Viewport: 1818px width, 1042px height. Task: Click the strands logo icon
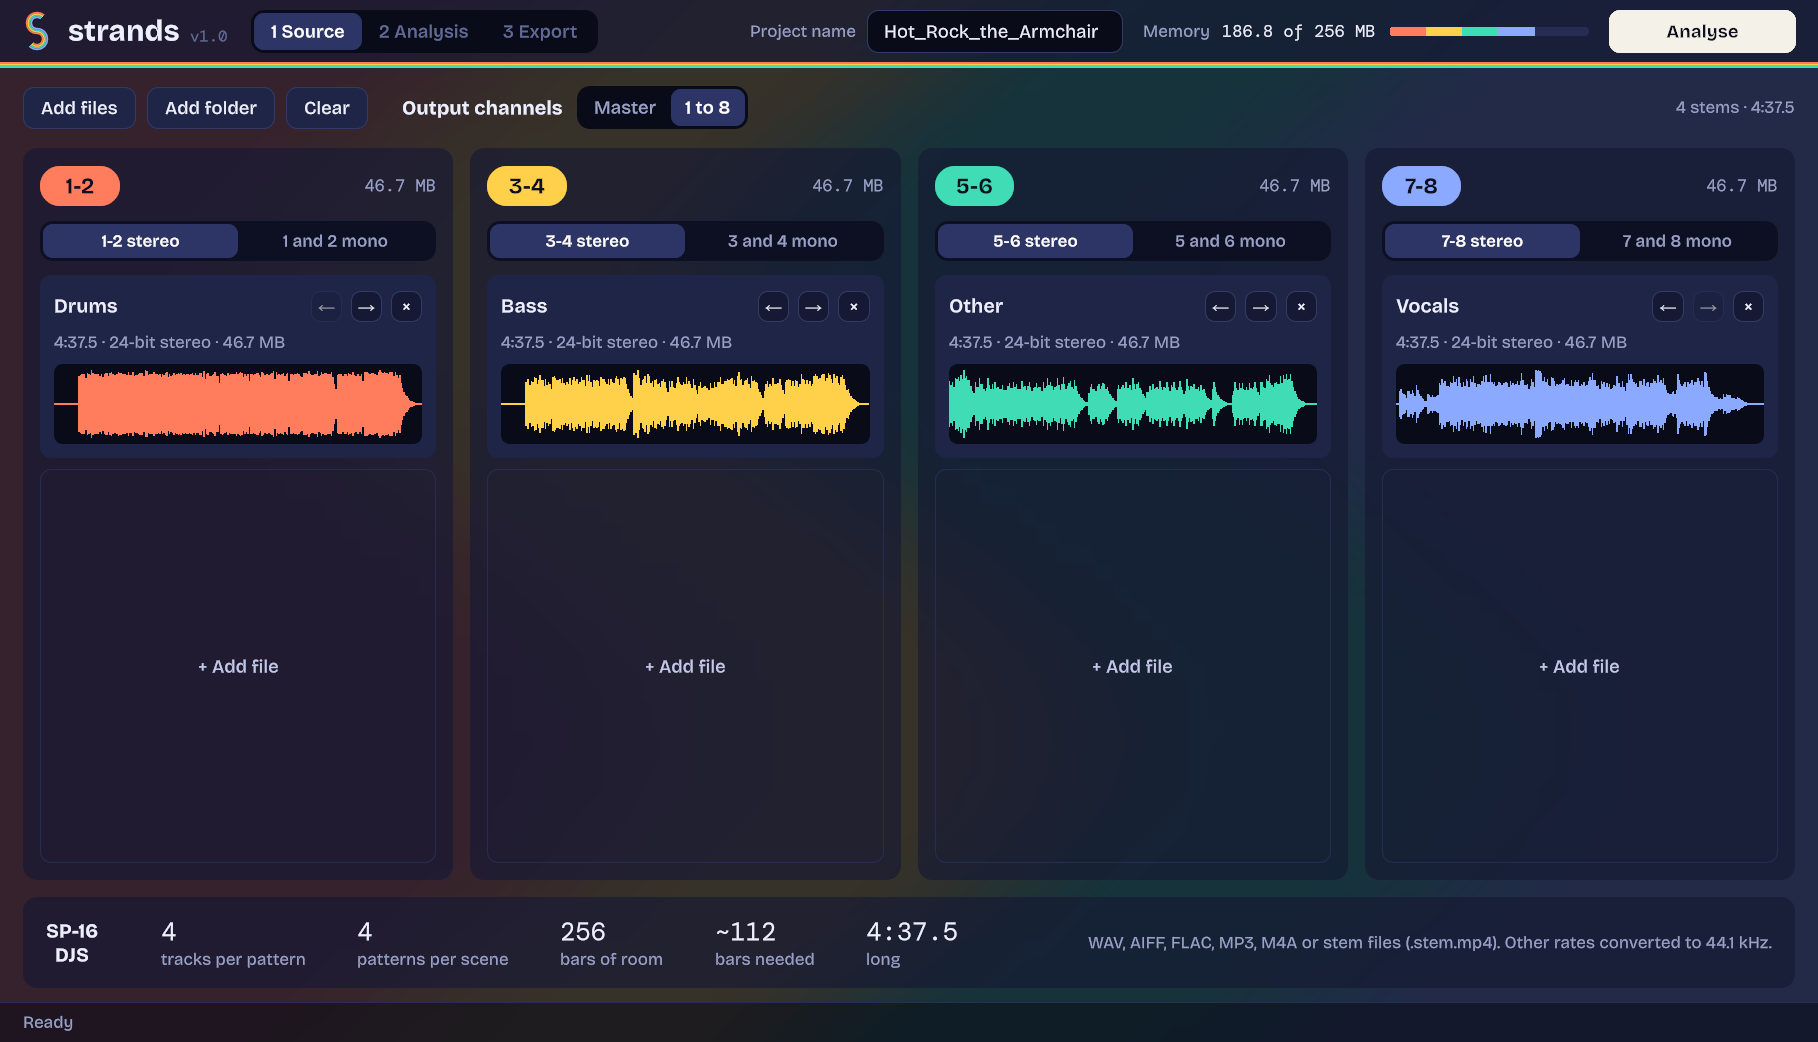pos(37,31)
